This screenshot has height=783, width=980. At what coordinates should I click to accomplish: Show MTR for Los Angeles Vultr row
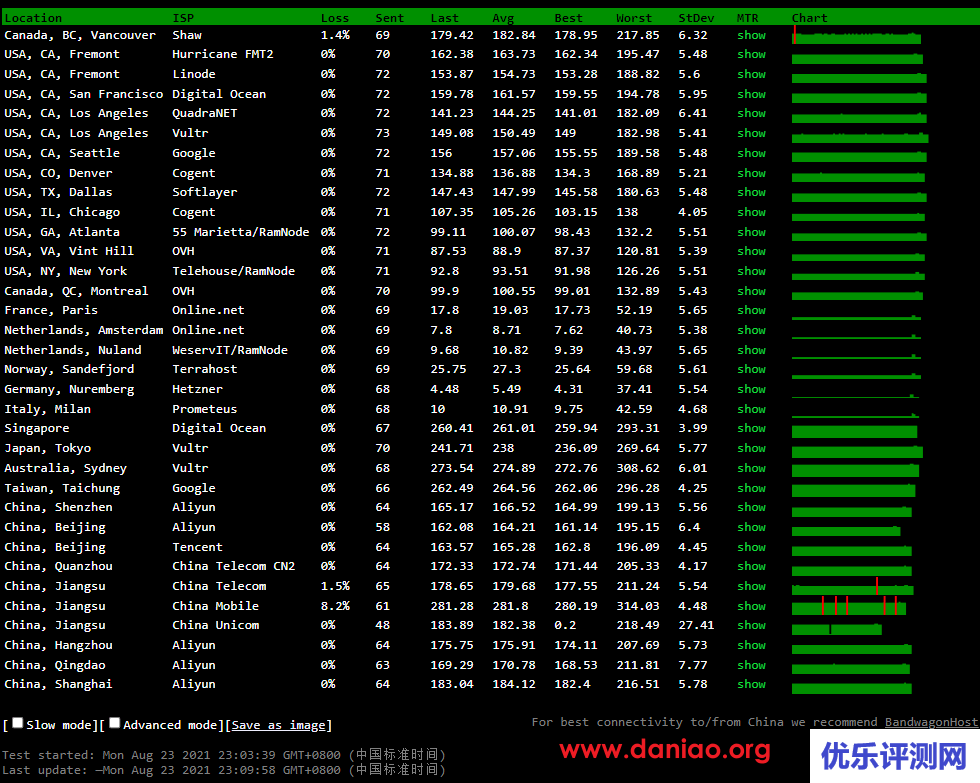tap(751, 133)
